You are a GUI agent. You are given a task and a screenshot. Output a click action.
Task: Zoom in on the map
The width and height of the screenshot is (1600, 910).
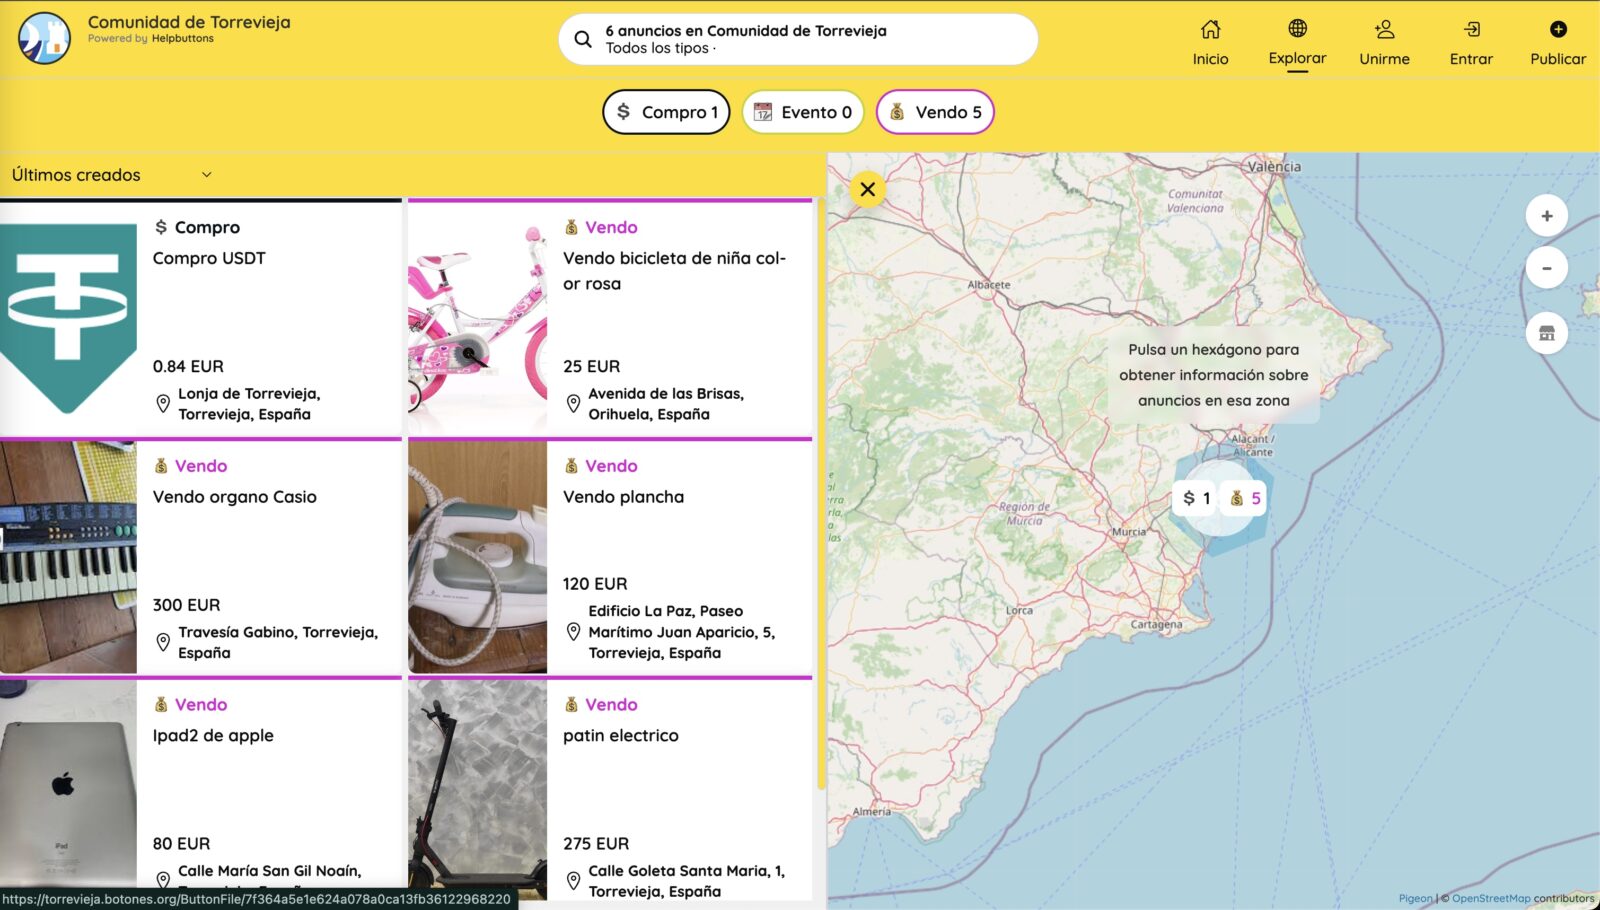pyautogui.click(x=1546, y=216)
